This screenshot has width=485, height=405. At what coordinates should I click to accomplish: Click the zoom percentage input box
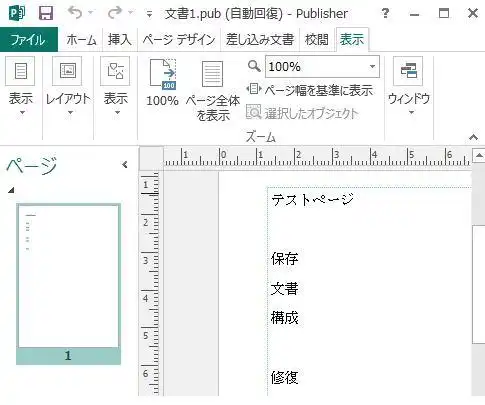pyautogui.click(x=317, y=67)
